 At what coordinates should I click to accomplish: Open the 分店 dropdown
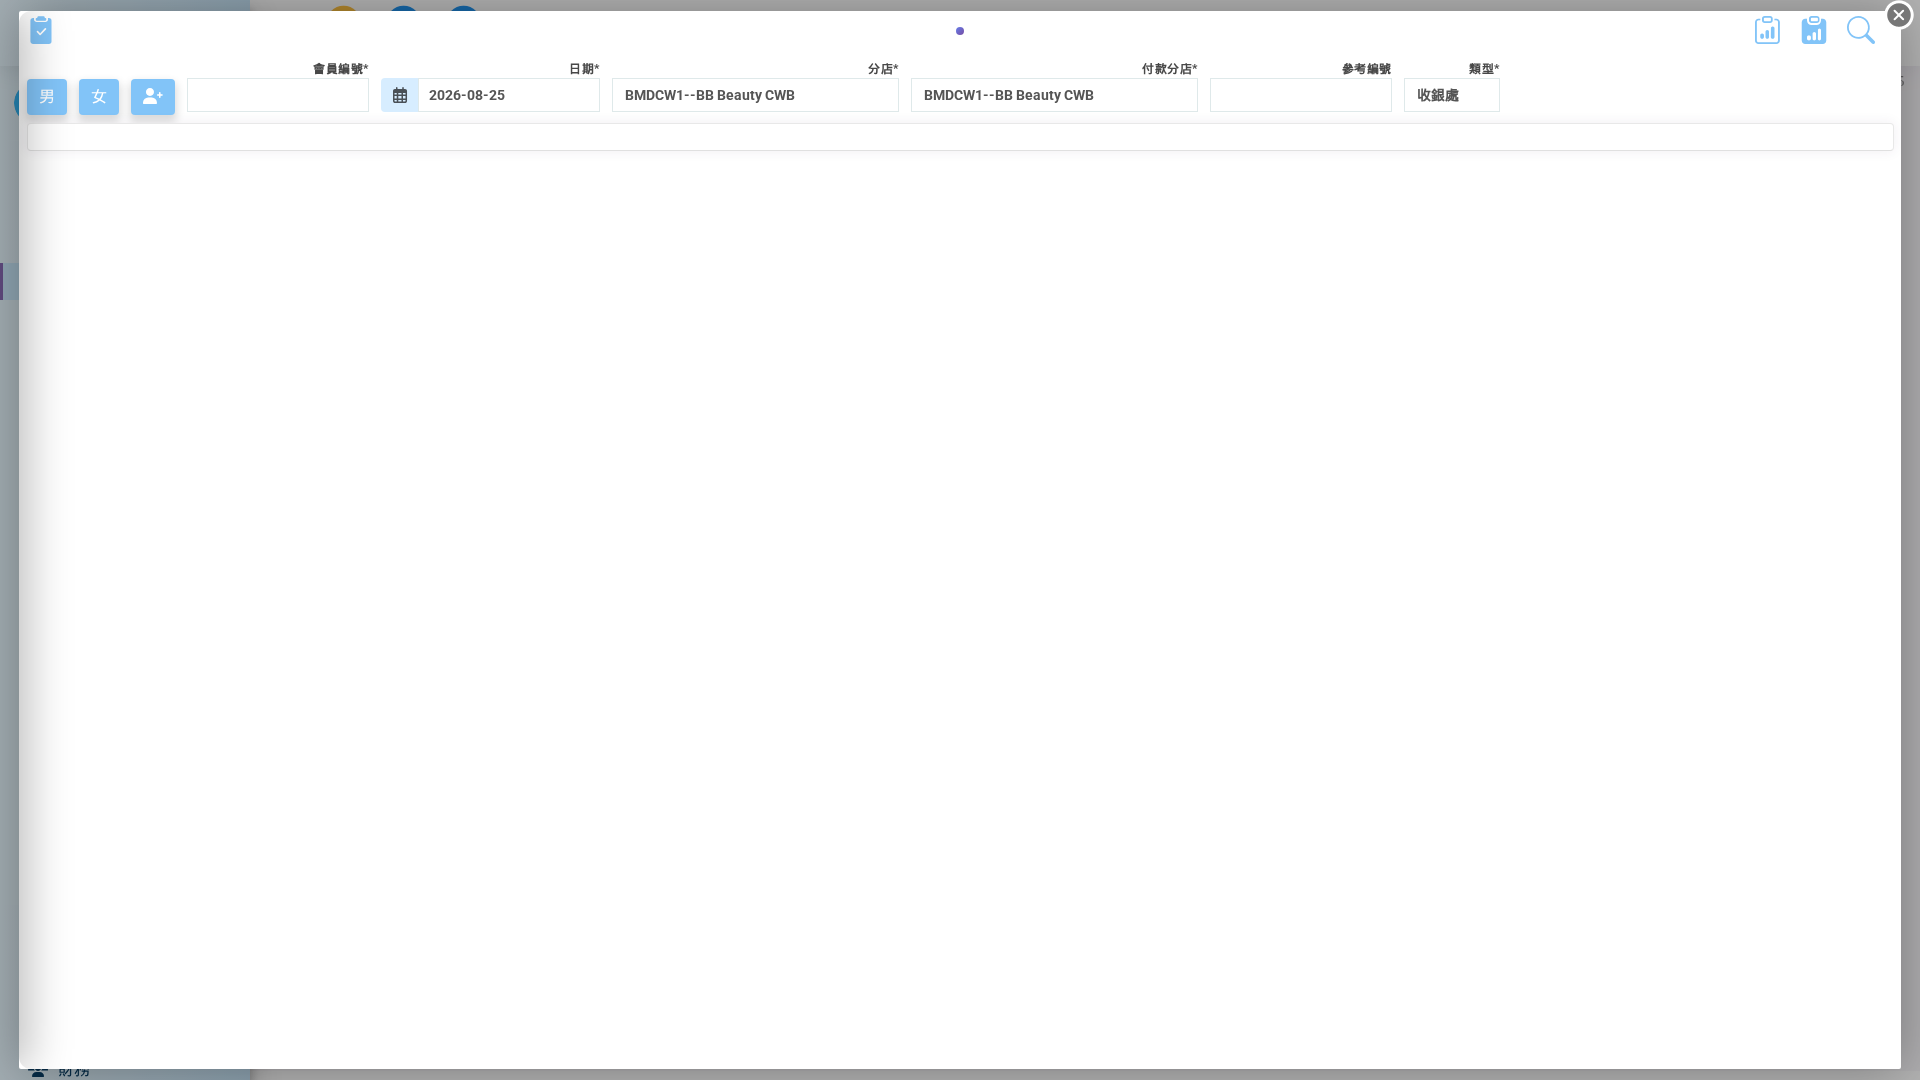(x=755, y=95)
